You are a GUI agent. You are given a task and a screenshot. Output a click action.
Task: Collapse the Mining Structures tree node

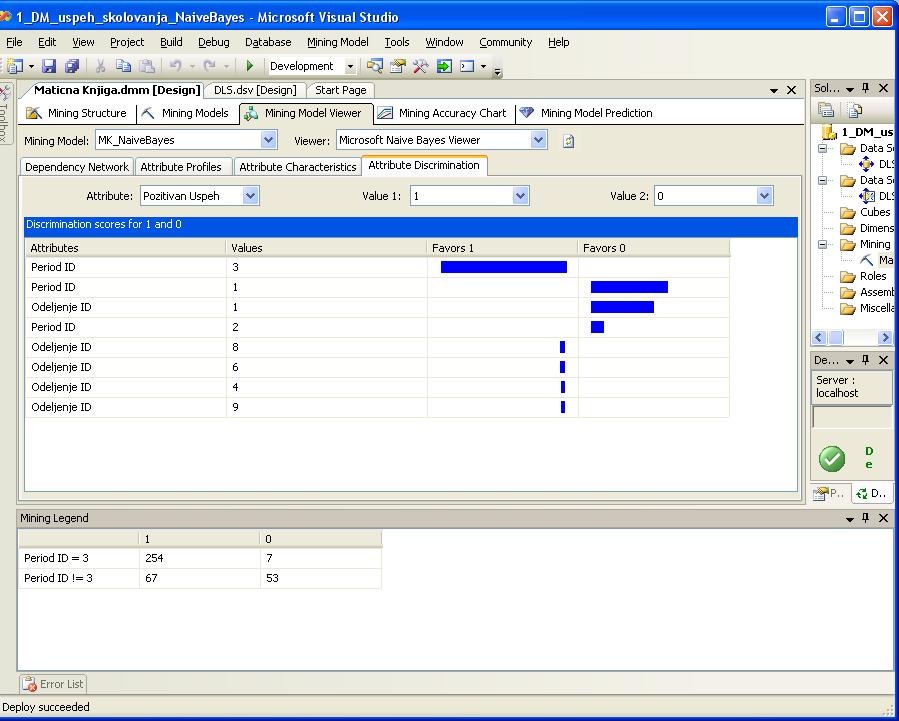pyautogui.click(x=823, y=245)
